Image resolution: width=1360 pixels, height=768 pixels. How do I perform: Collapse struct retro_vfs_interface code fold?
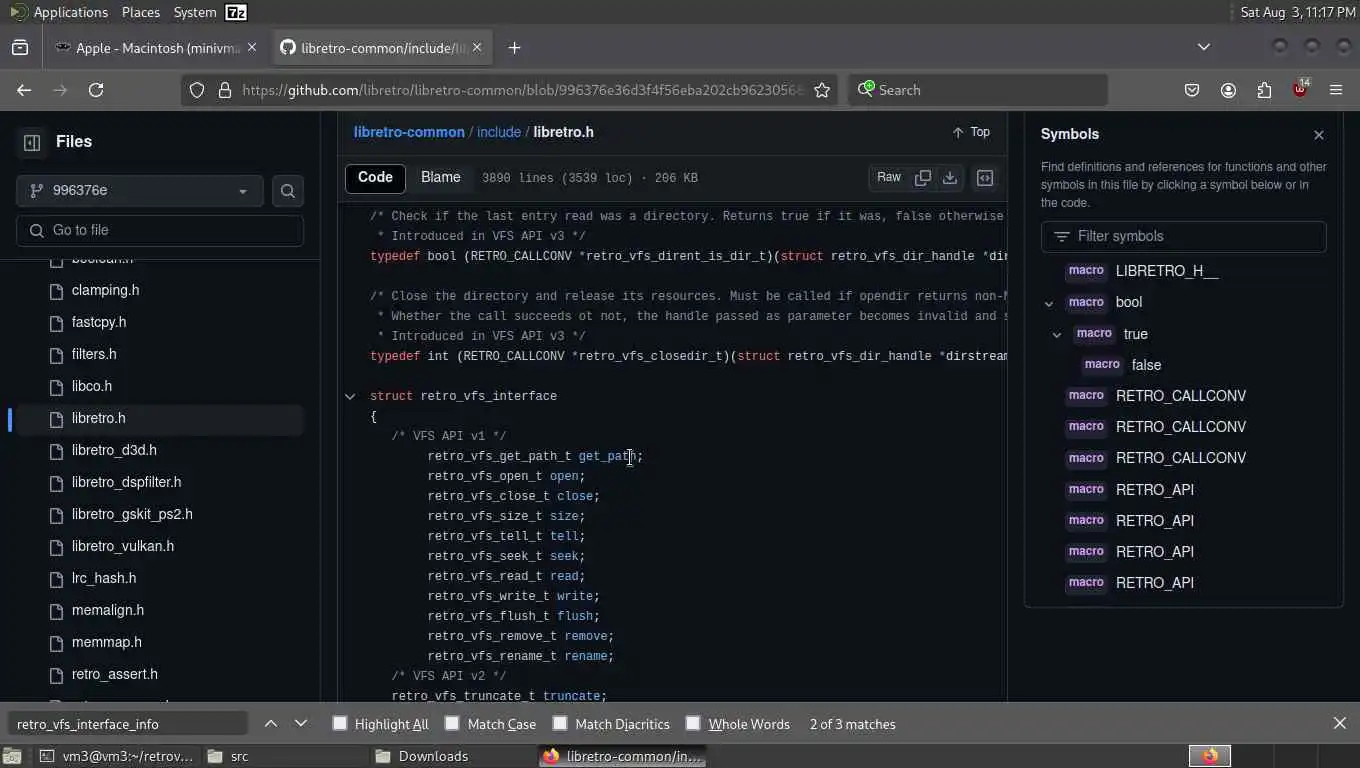[x=350, y=397]
